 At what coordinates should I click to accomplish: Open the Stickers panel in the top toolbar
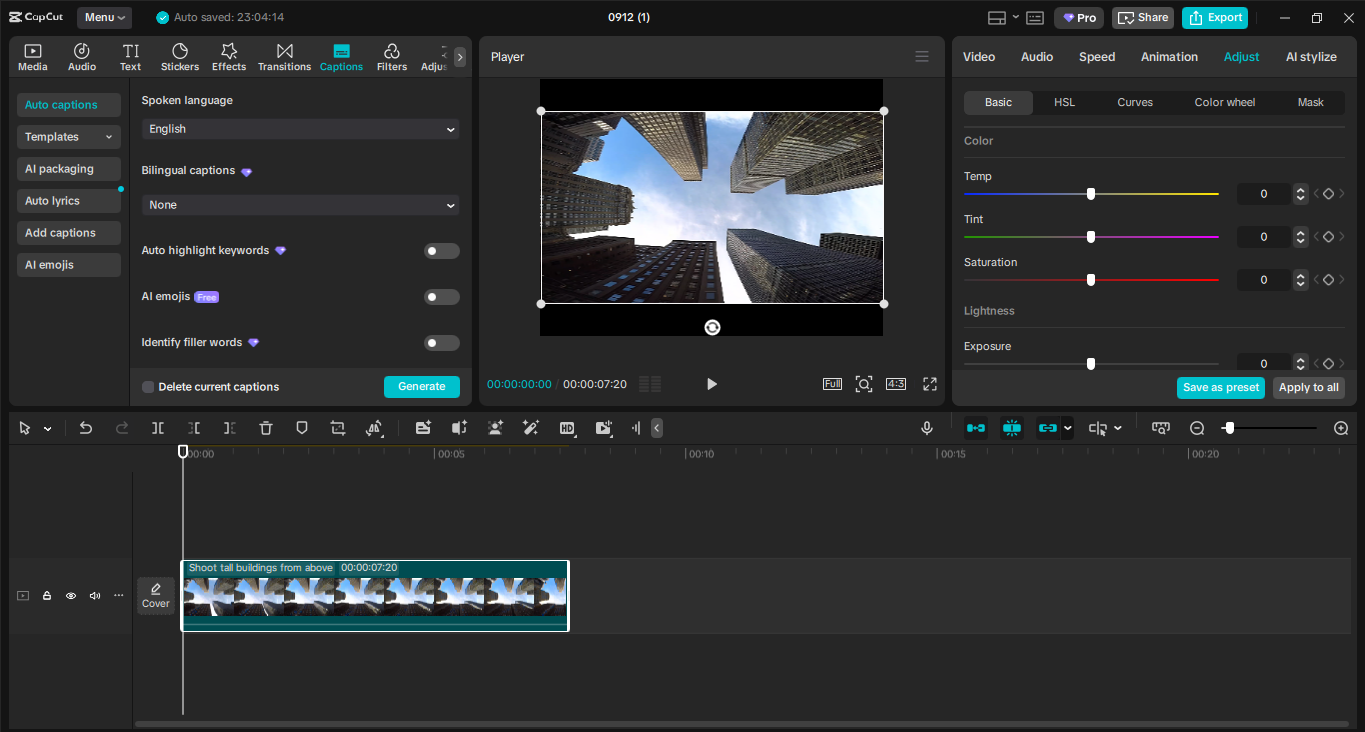click(179, 56)
